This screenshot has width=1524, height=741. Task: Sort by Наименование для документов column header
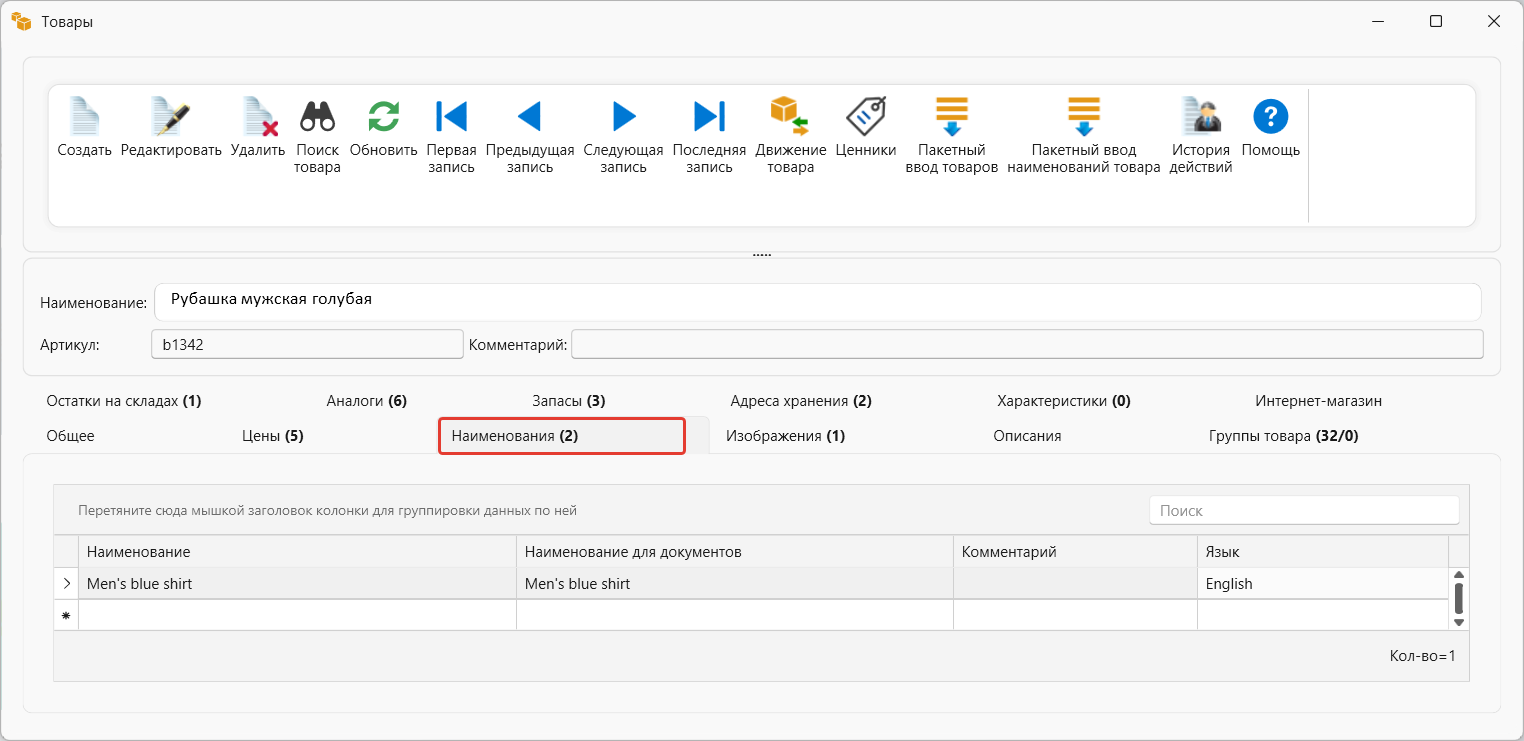[735, 552]
